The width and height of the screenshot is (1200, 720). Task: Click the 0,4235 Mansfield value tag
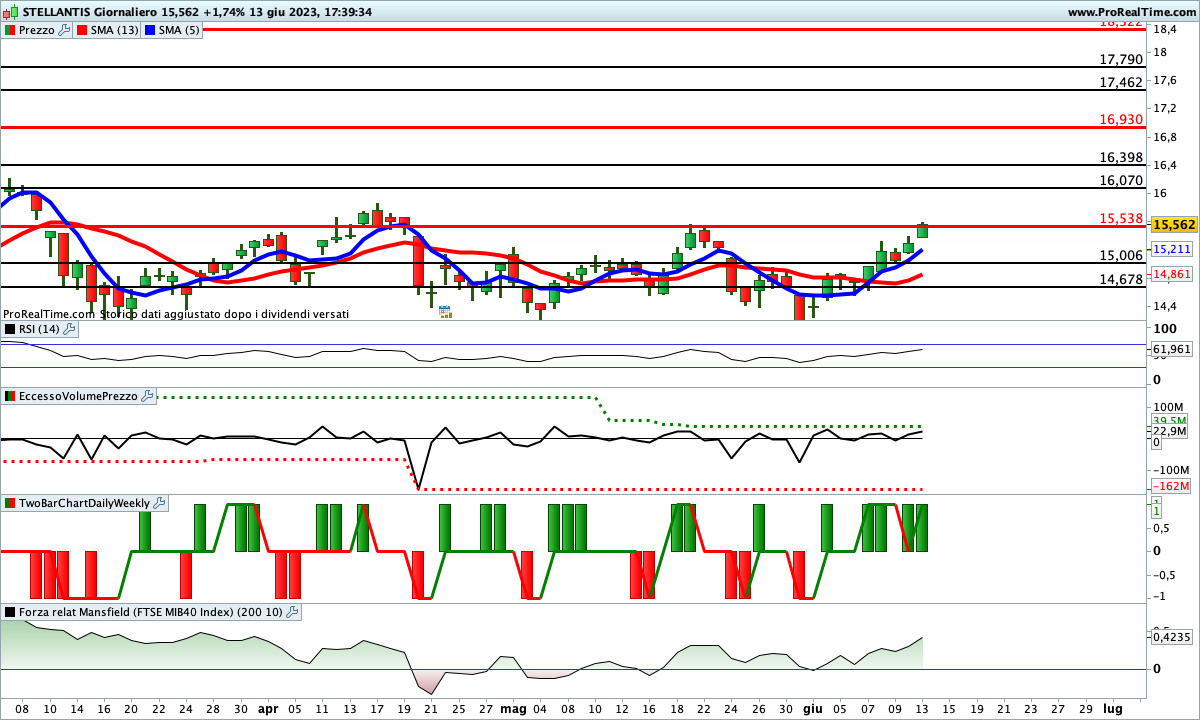click(1171, 636)
